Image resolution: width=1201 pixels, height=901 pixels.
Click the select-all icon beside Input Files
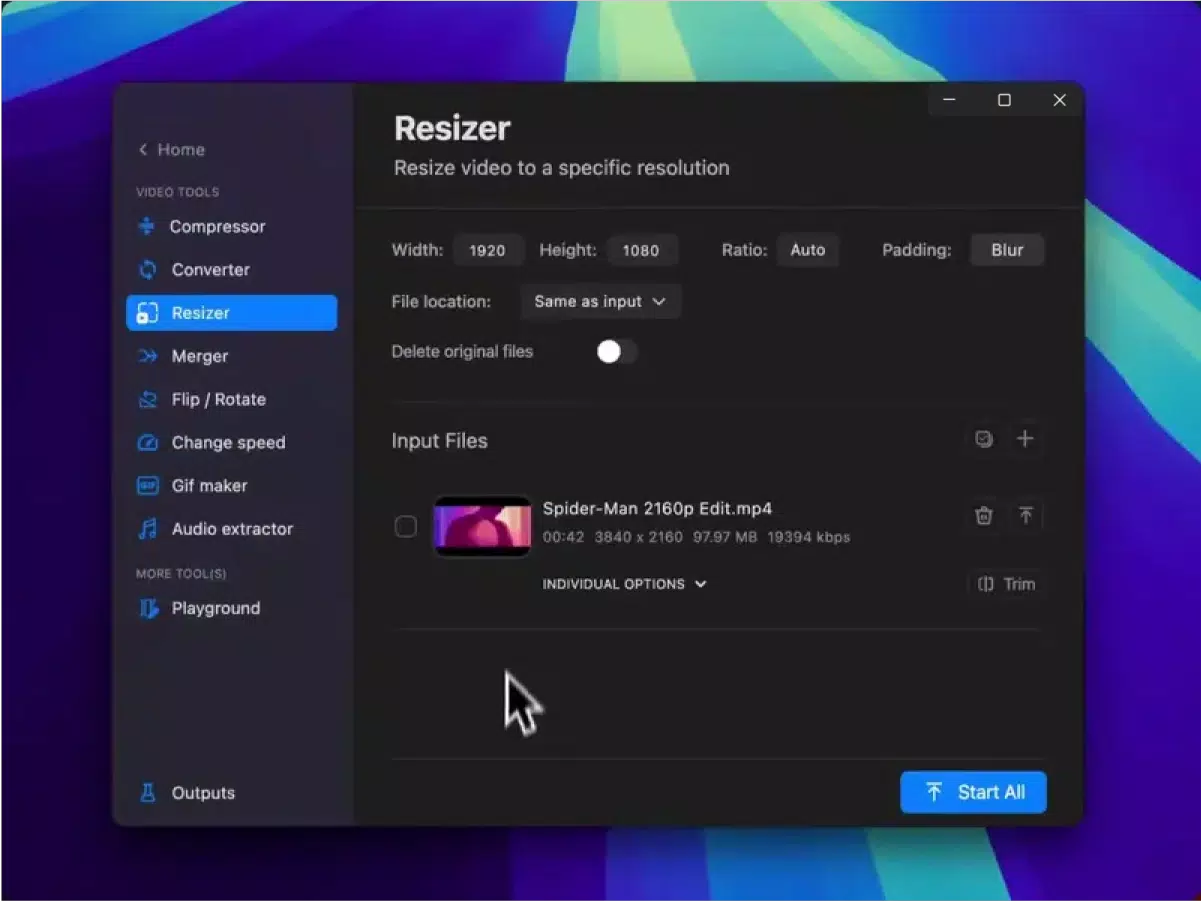point(984,439)
